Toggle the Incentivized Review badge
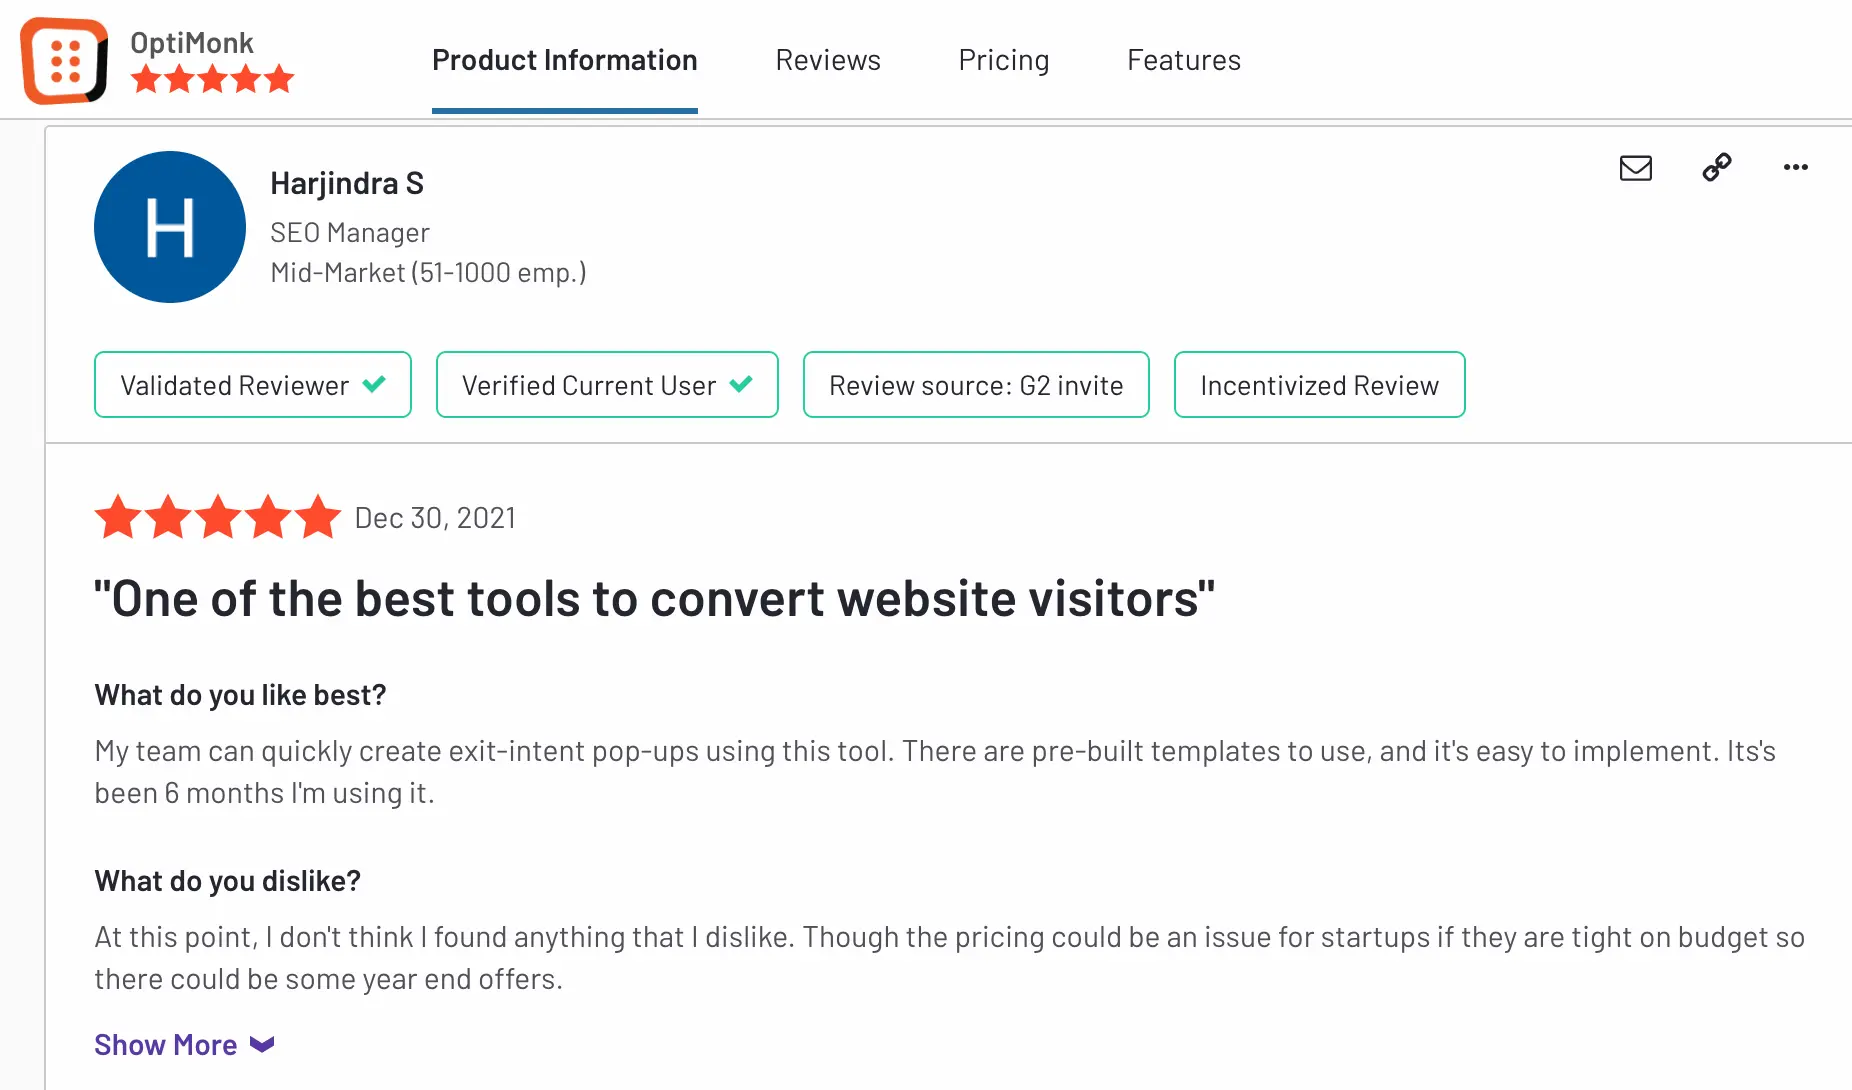 click(x=1318, y=384)
